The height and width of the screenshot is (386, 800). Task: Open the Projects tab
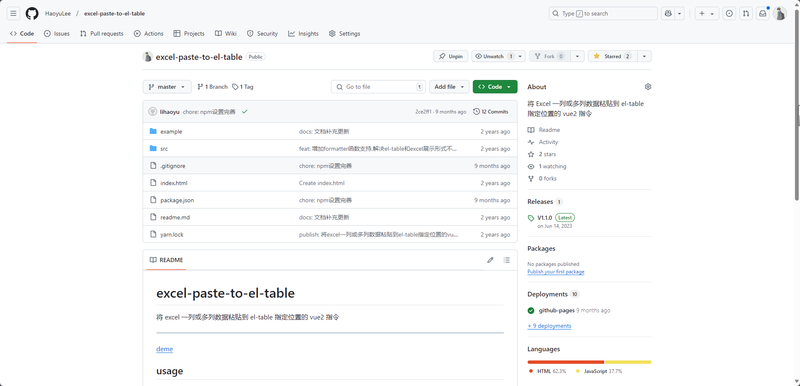click(x=189, y=34)
